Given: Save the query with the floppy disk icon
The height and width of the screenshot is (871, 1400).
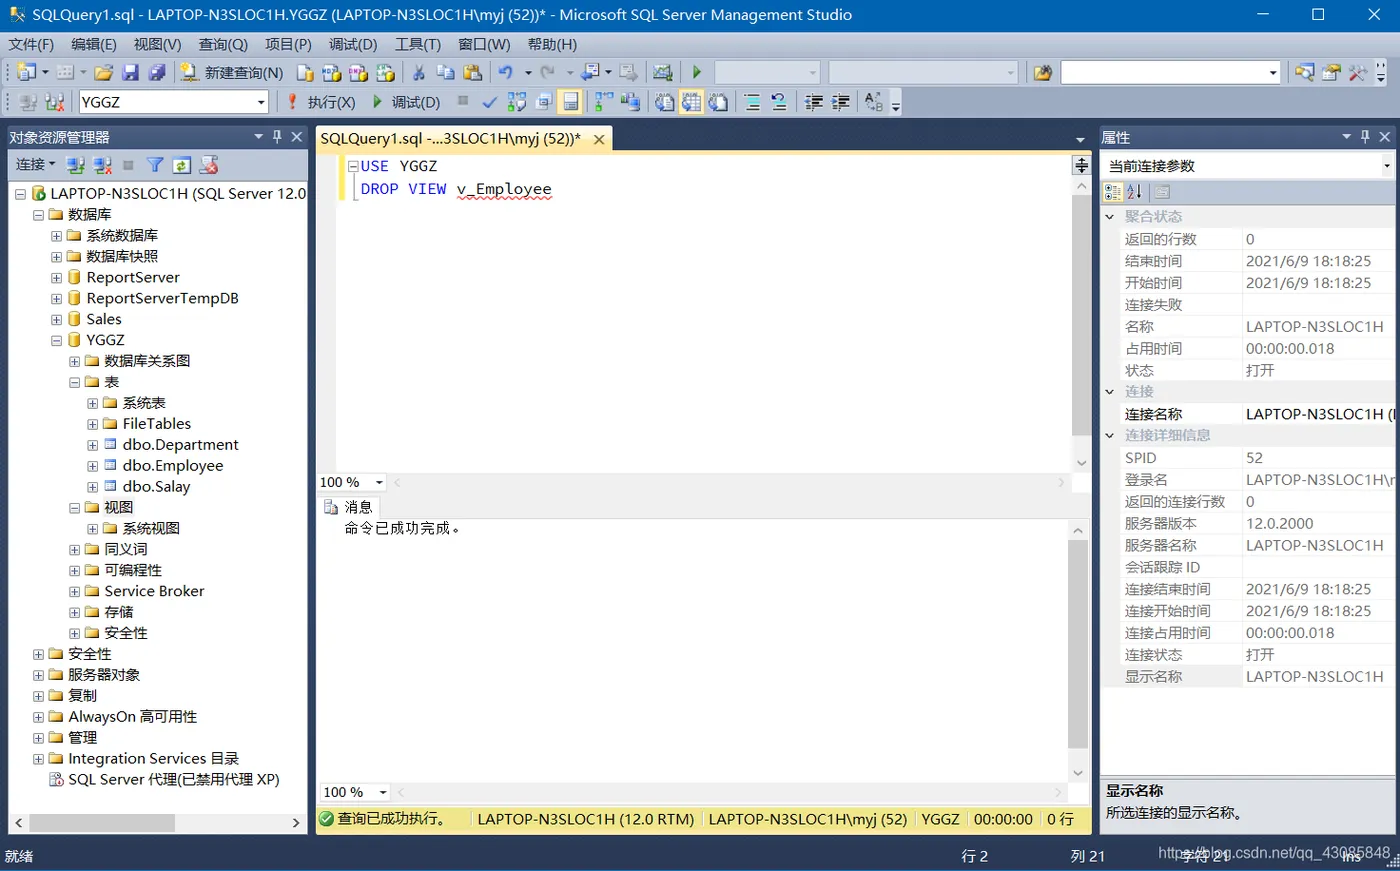Looking at the screenshot, I should click(x=130, y=73).
